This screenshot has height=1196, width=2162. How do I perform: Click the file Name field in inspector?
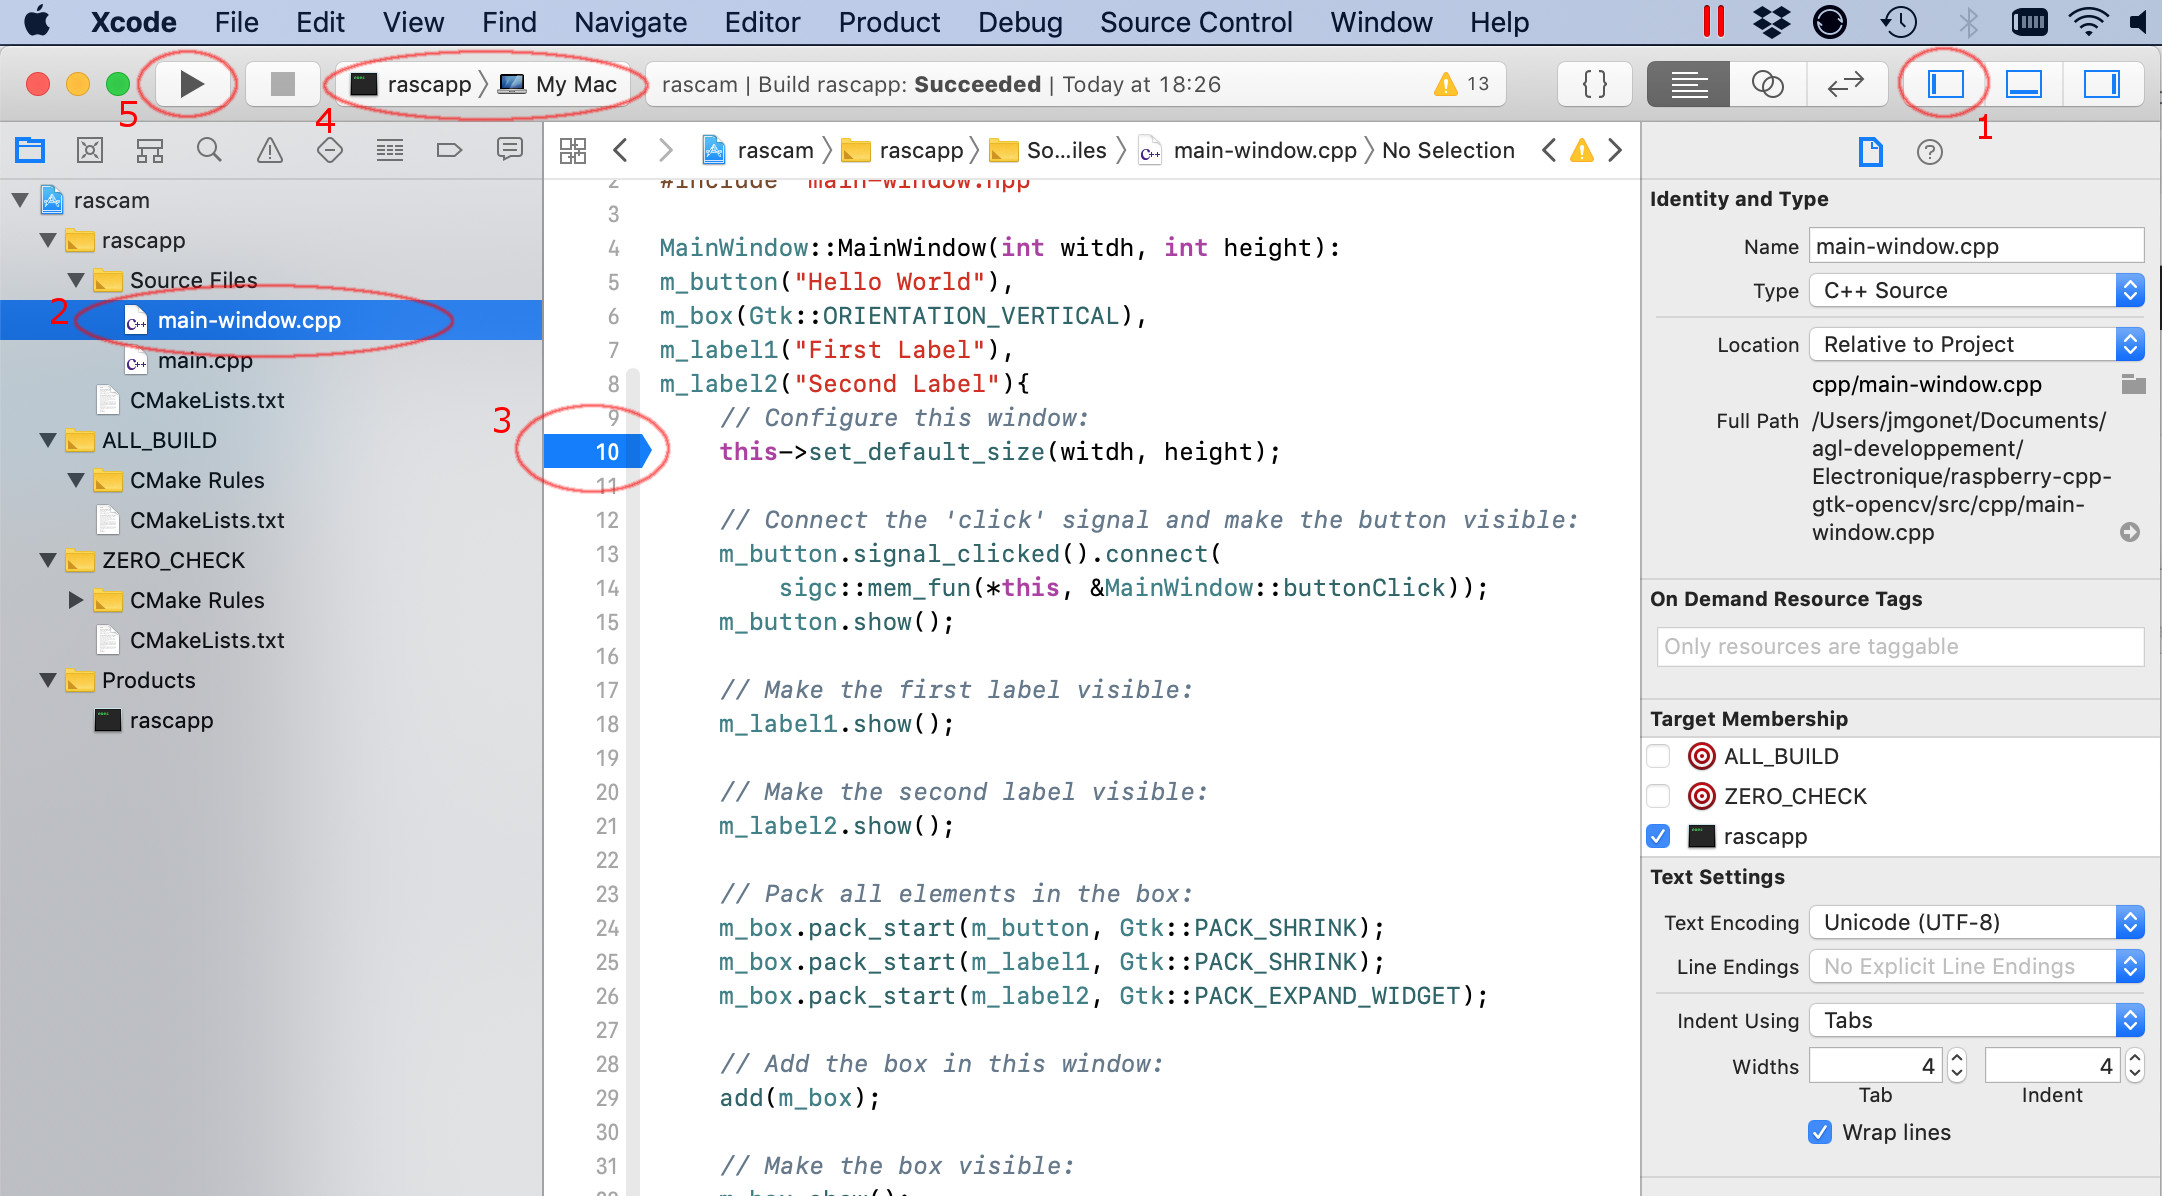1975,246
